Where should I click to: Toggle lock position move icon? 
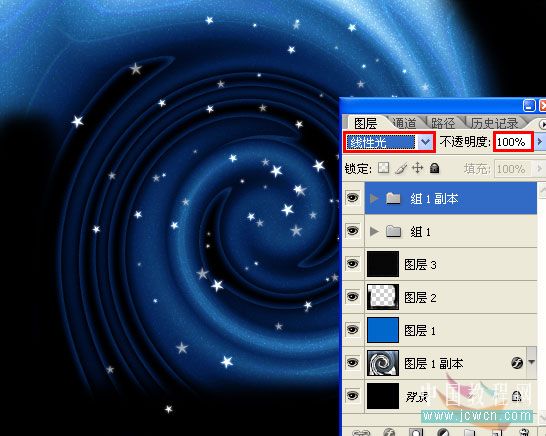[x=417, y=168]
